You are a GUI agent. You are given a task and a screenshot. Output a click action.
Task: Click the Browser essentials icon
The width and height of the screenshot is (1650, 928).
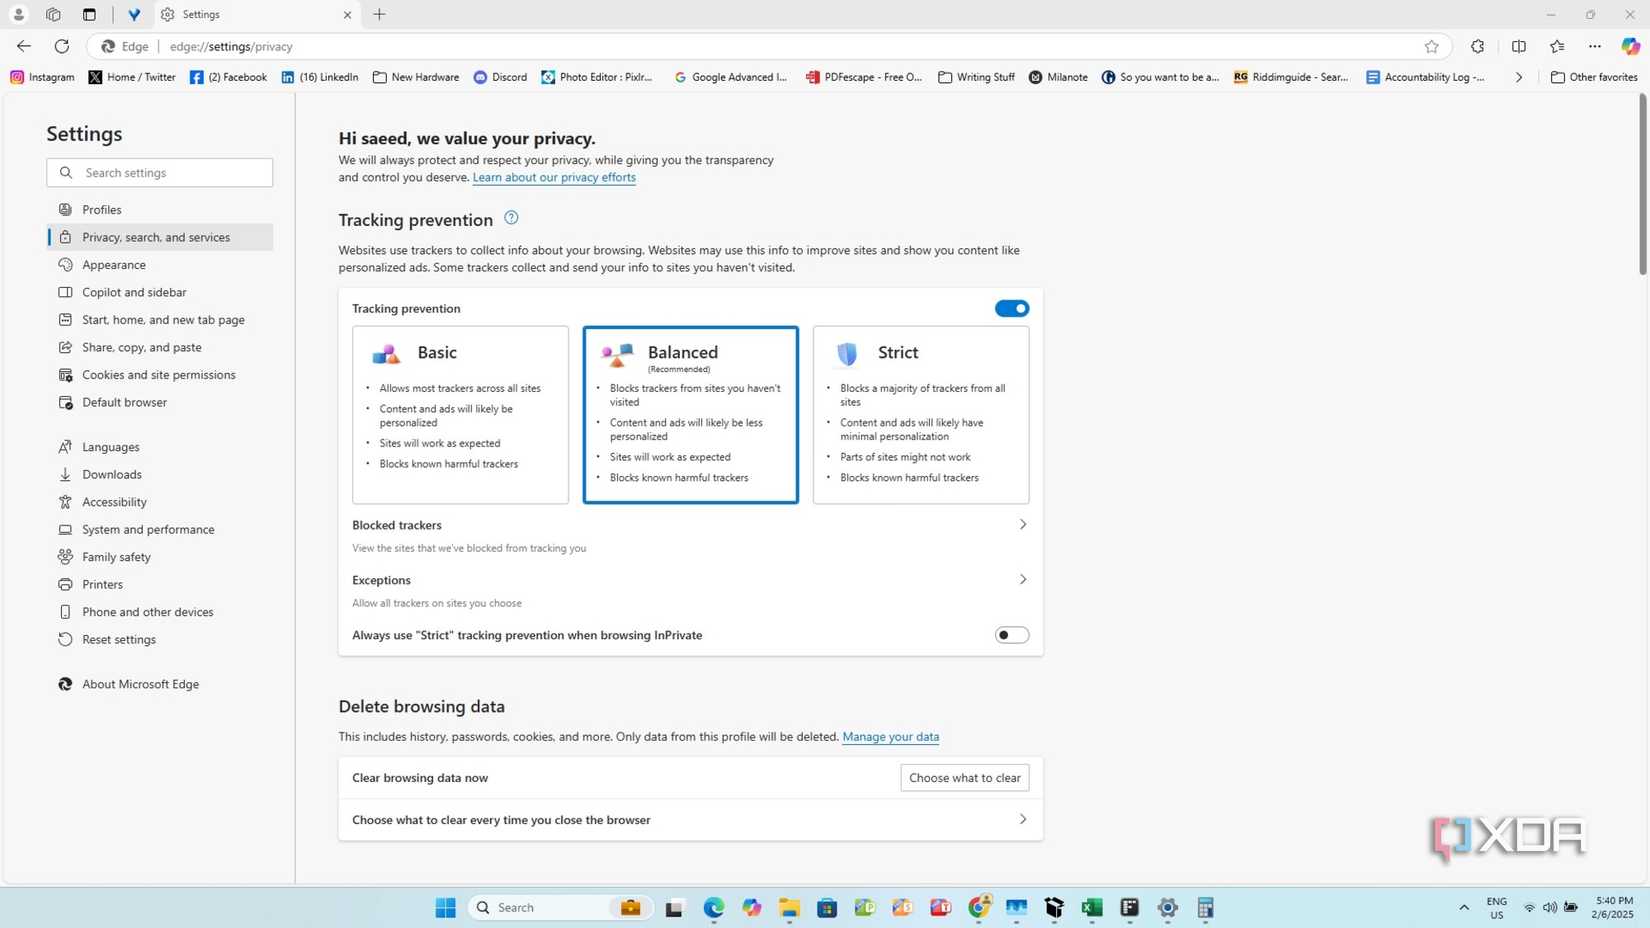[1477, 46]
